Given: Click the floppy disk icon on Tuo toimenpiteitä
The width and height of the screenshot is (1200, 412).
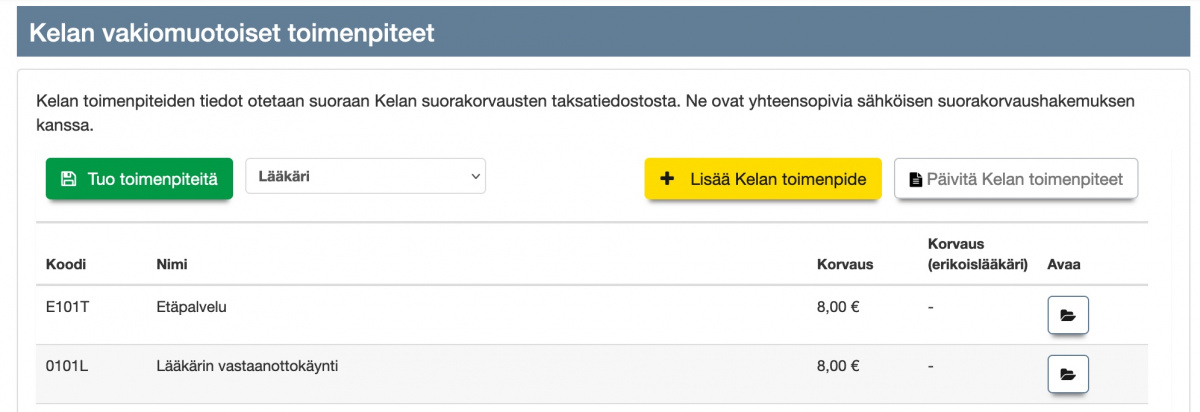Looking at the screenshot, I should 68,180.
